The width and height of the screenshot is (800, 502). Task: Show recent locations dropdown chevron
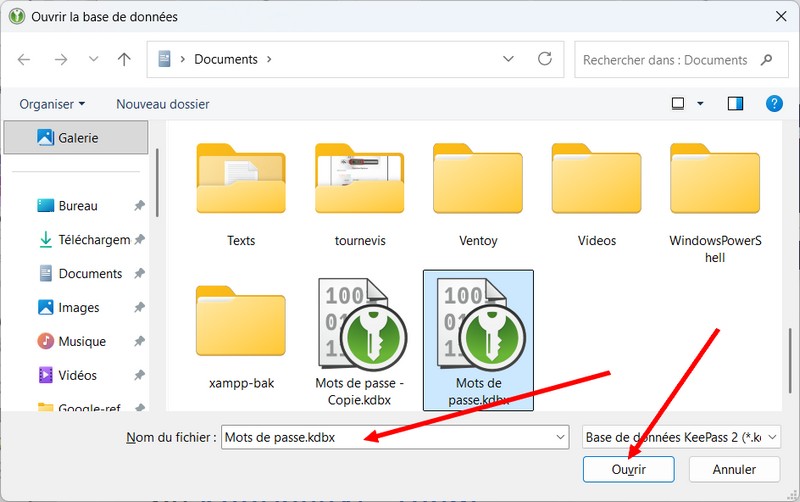pos(93,59)
